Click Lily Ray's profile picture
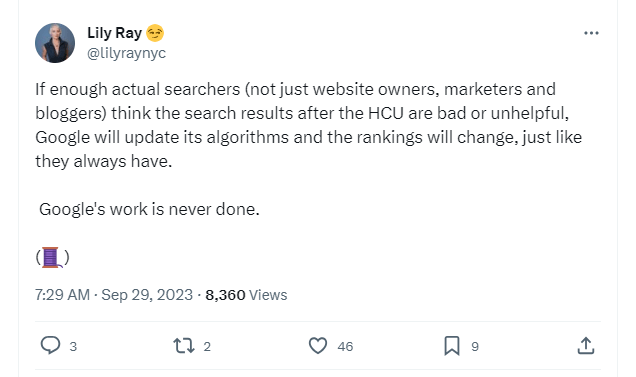The width and height of the screenshot is (636, 377). (55, 43)
